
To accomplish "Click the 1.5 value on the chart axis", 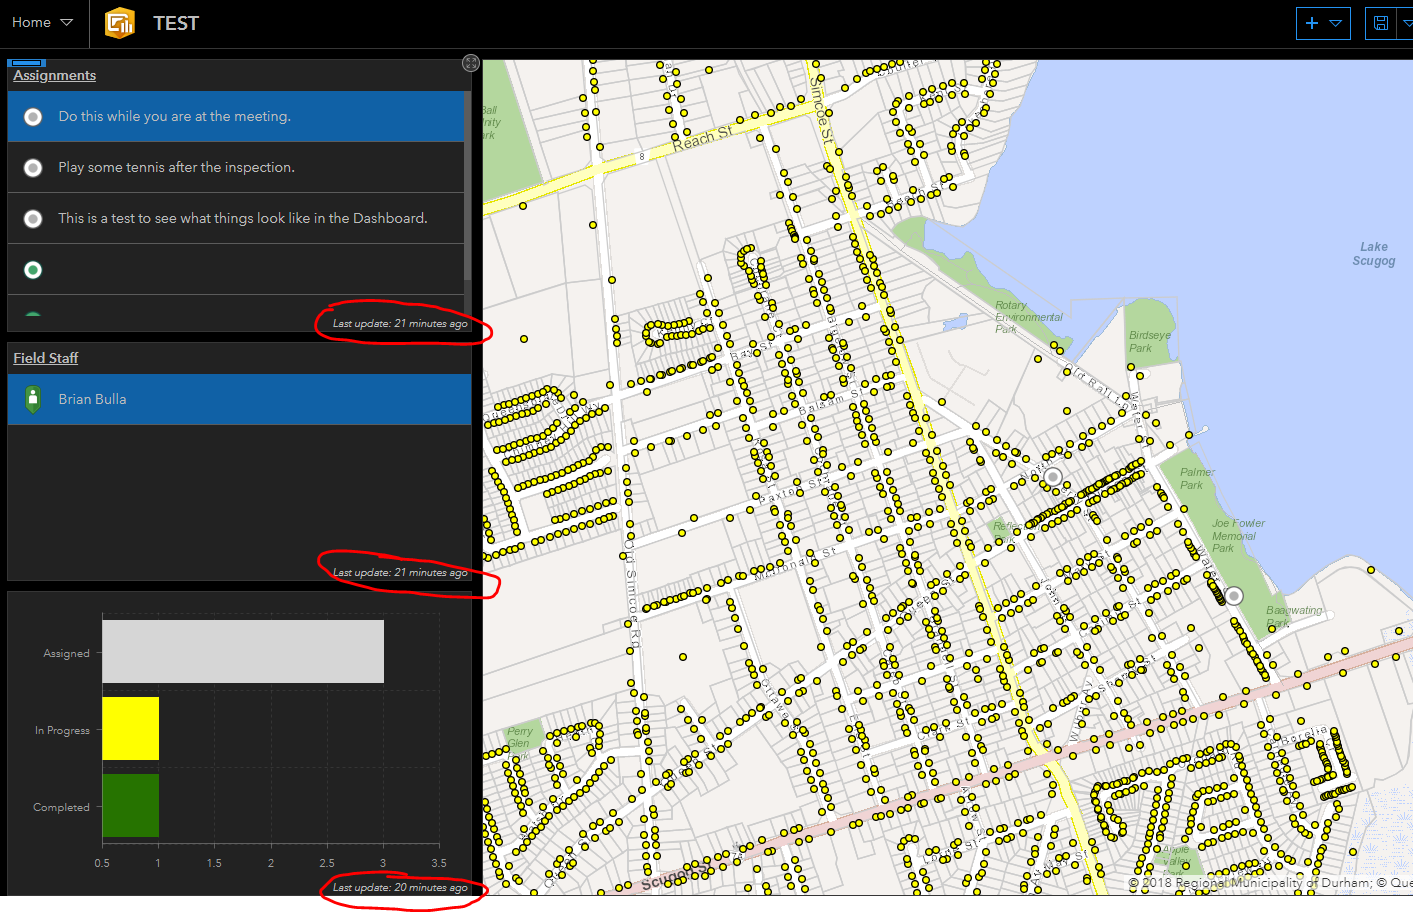I will pos(214,862).
